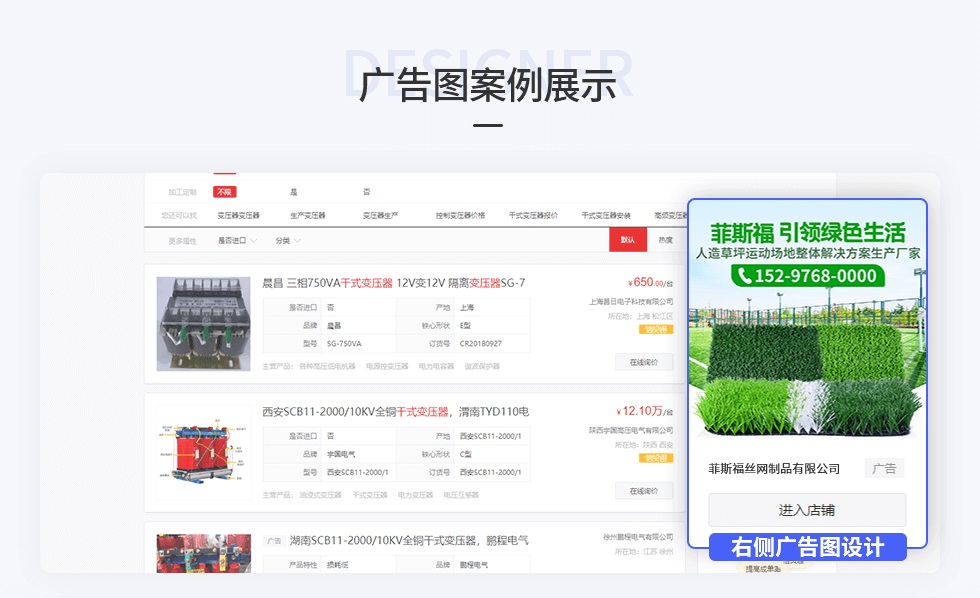This screenshot has height=598, width=980.
Task: Click the 进入店铺 button
Action: [807, 510]
